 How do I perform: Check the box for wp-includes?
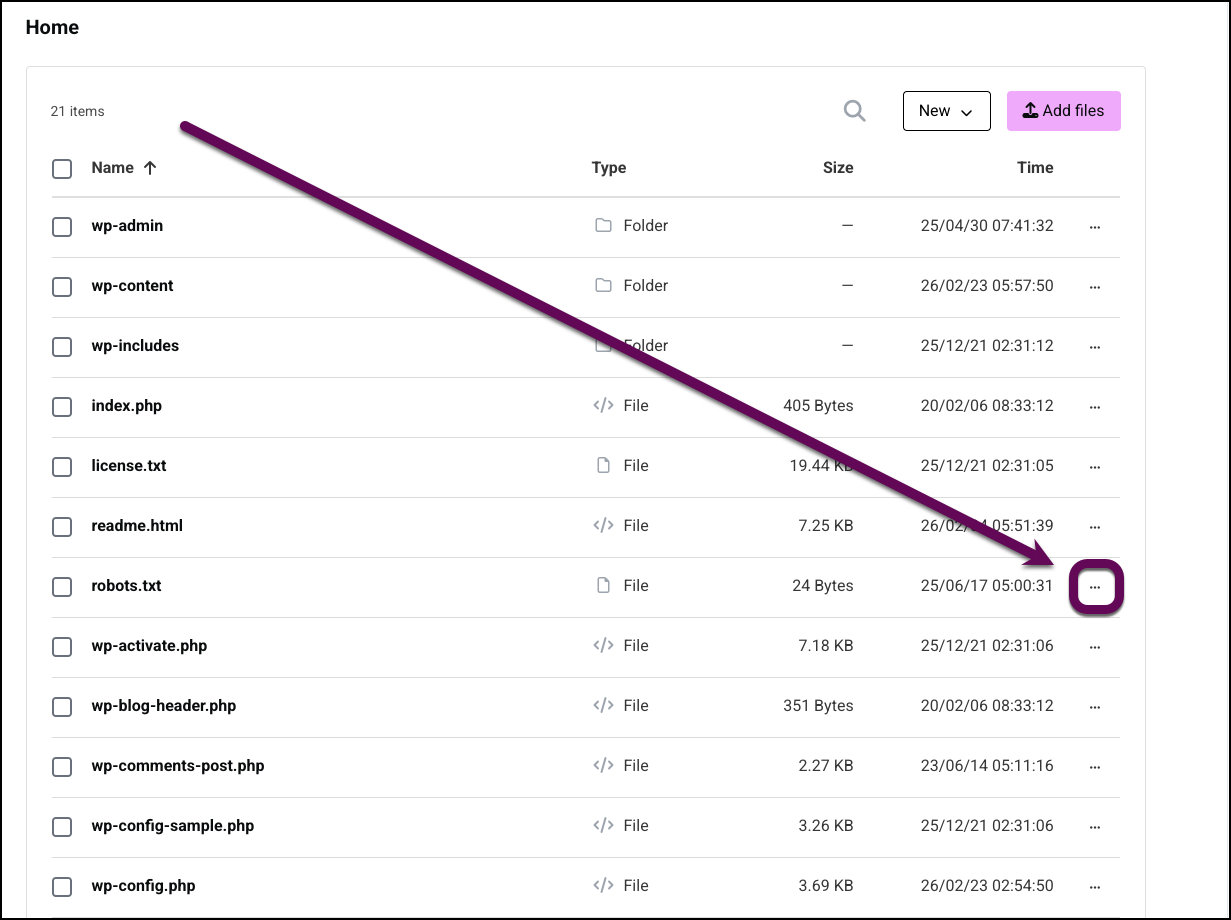click(62, 347)
